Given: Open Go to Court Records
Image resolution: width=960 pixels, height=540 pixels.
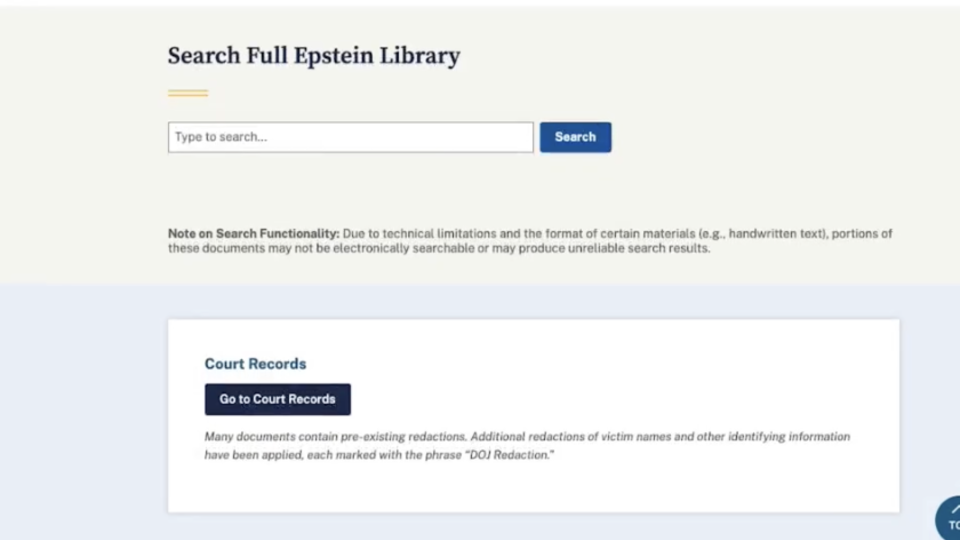Looking at the screenshot, I should click(x=277, y=399).
